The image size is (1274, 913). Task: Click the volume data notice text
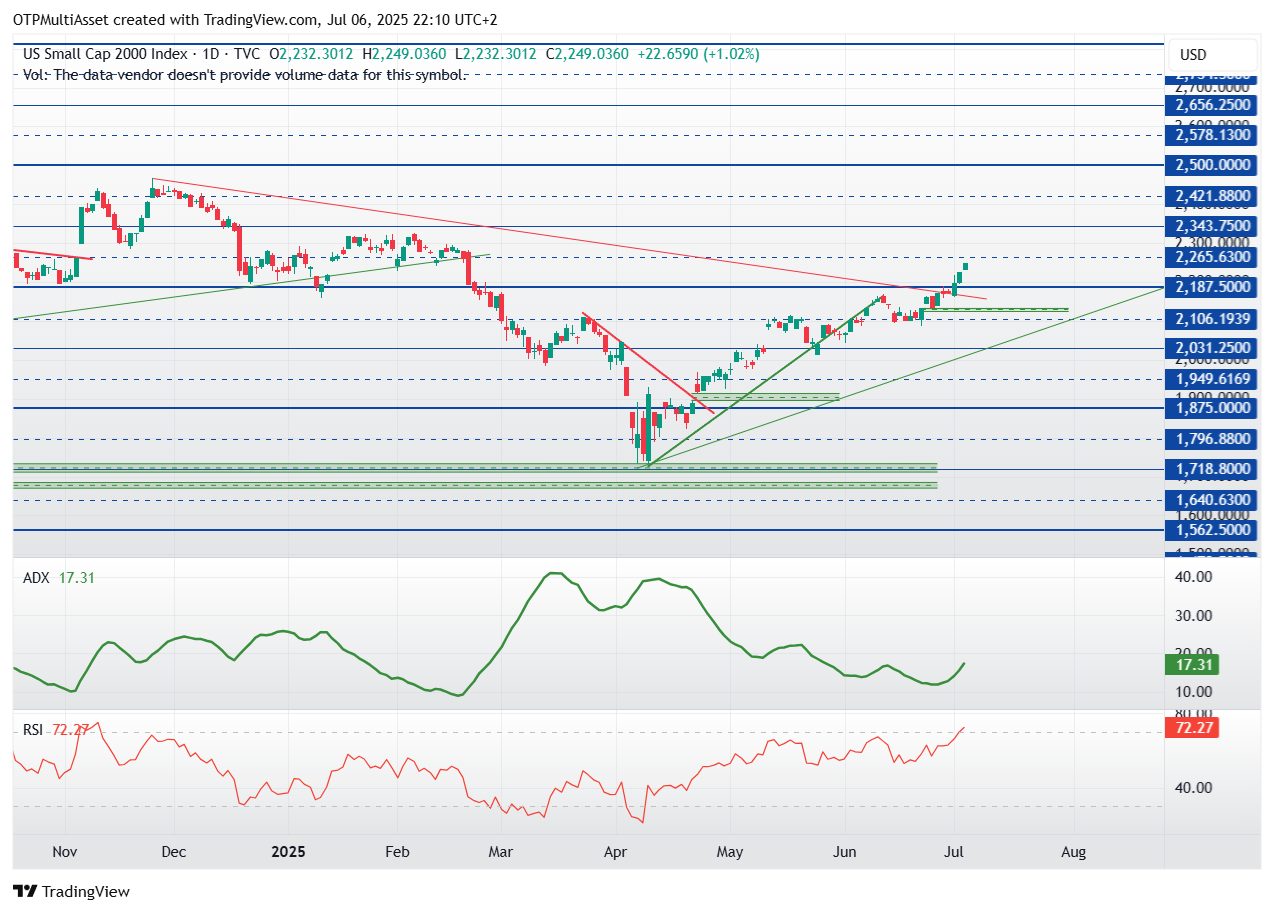point(245,75)
